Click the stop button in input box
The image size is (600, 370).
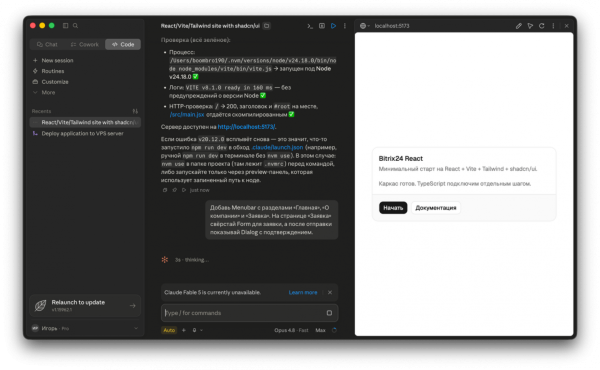(x=329, y=313)
